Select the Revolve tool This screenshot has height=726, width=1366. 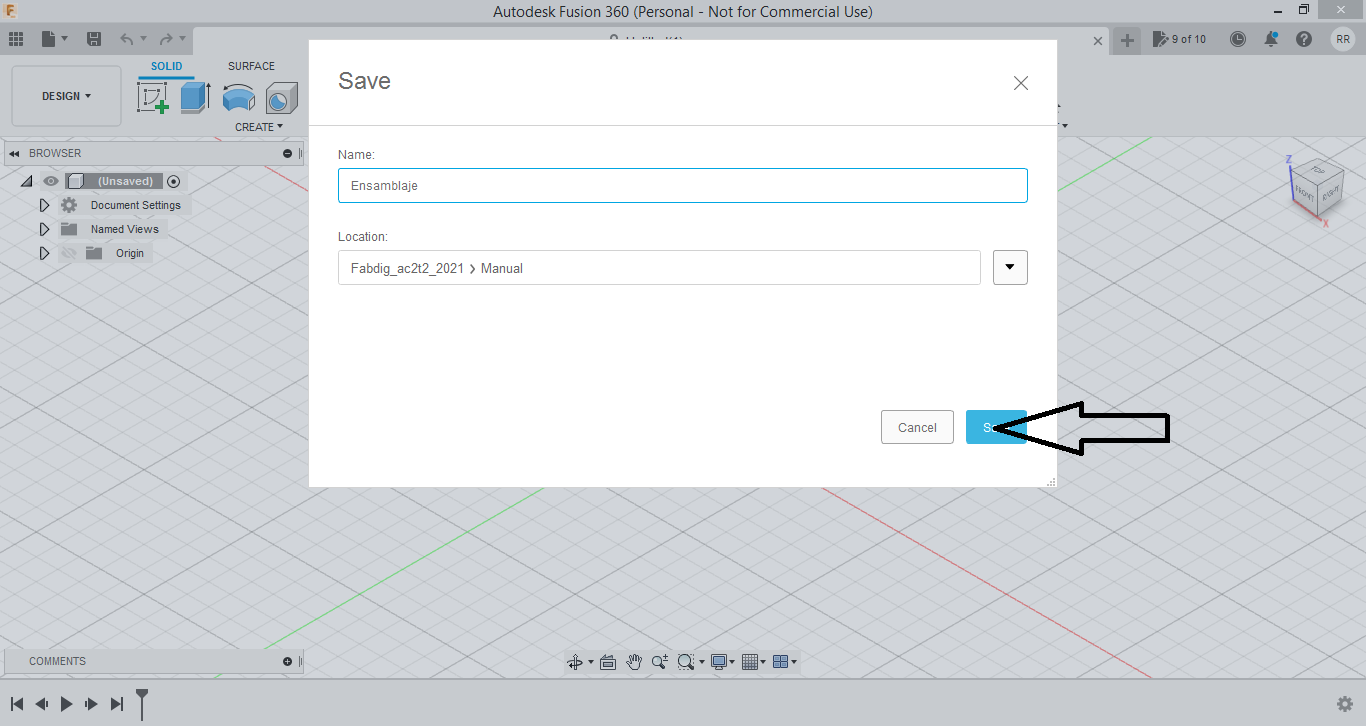tap(238, 98)
